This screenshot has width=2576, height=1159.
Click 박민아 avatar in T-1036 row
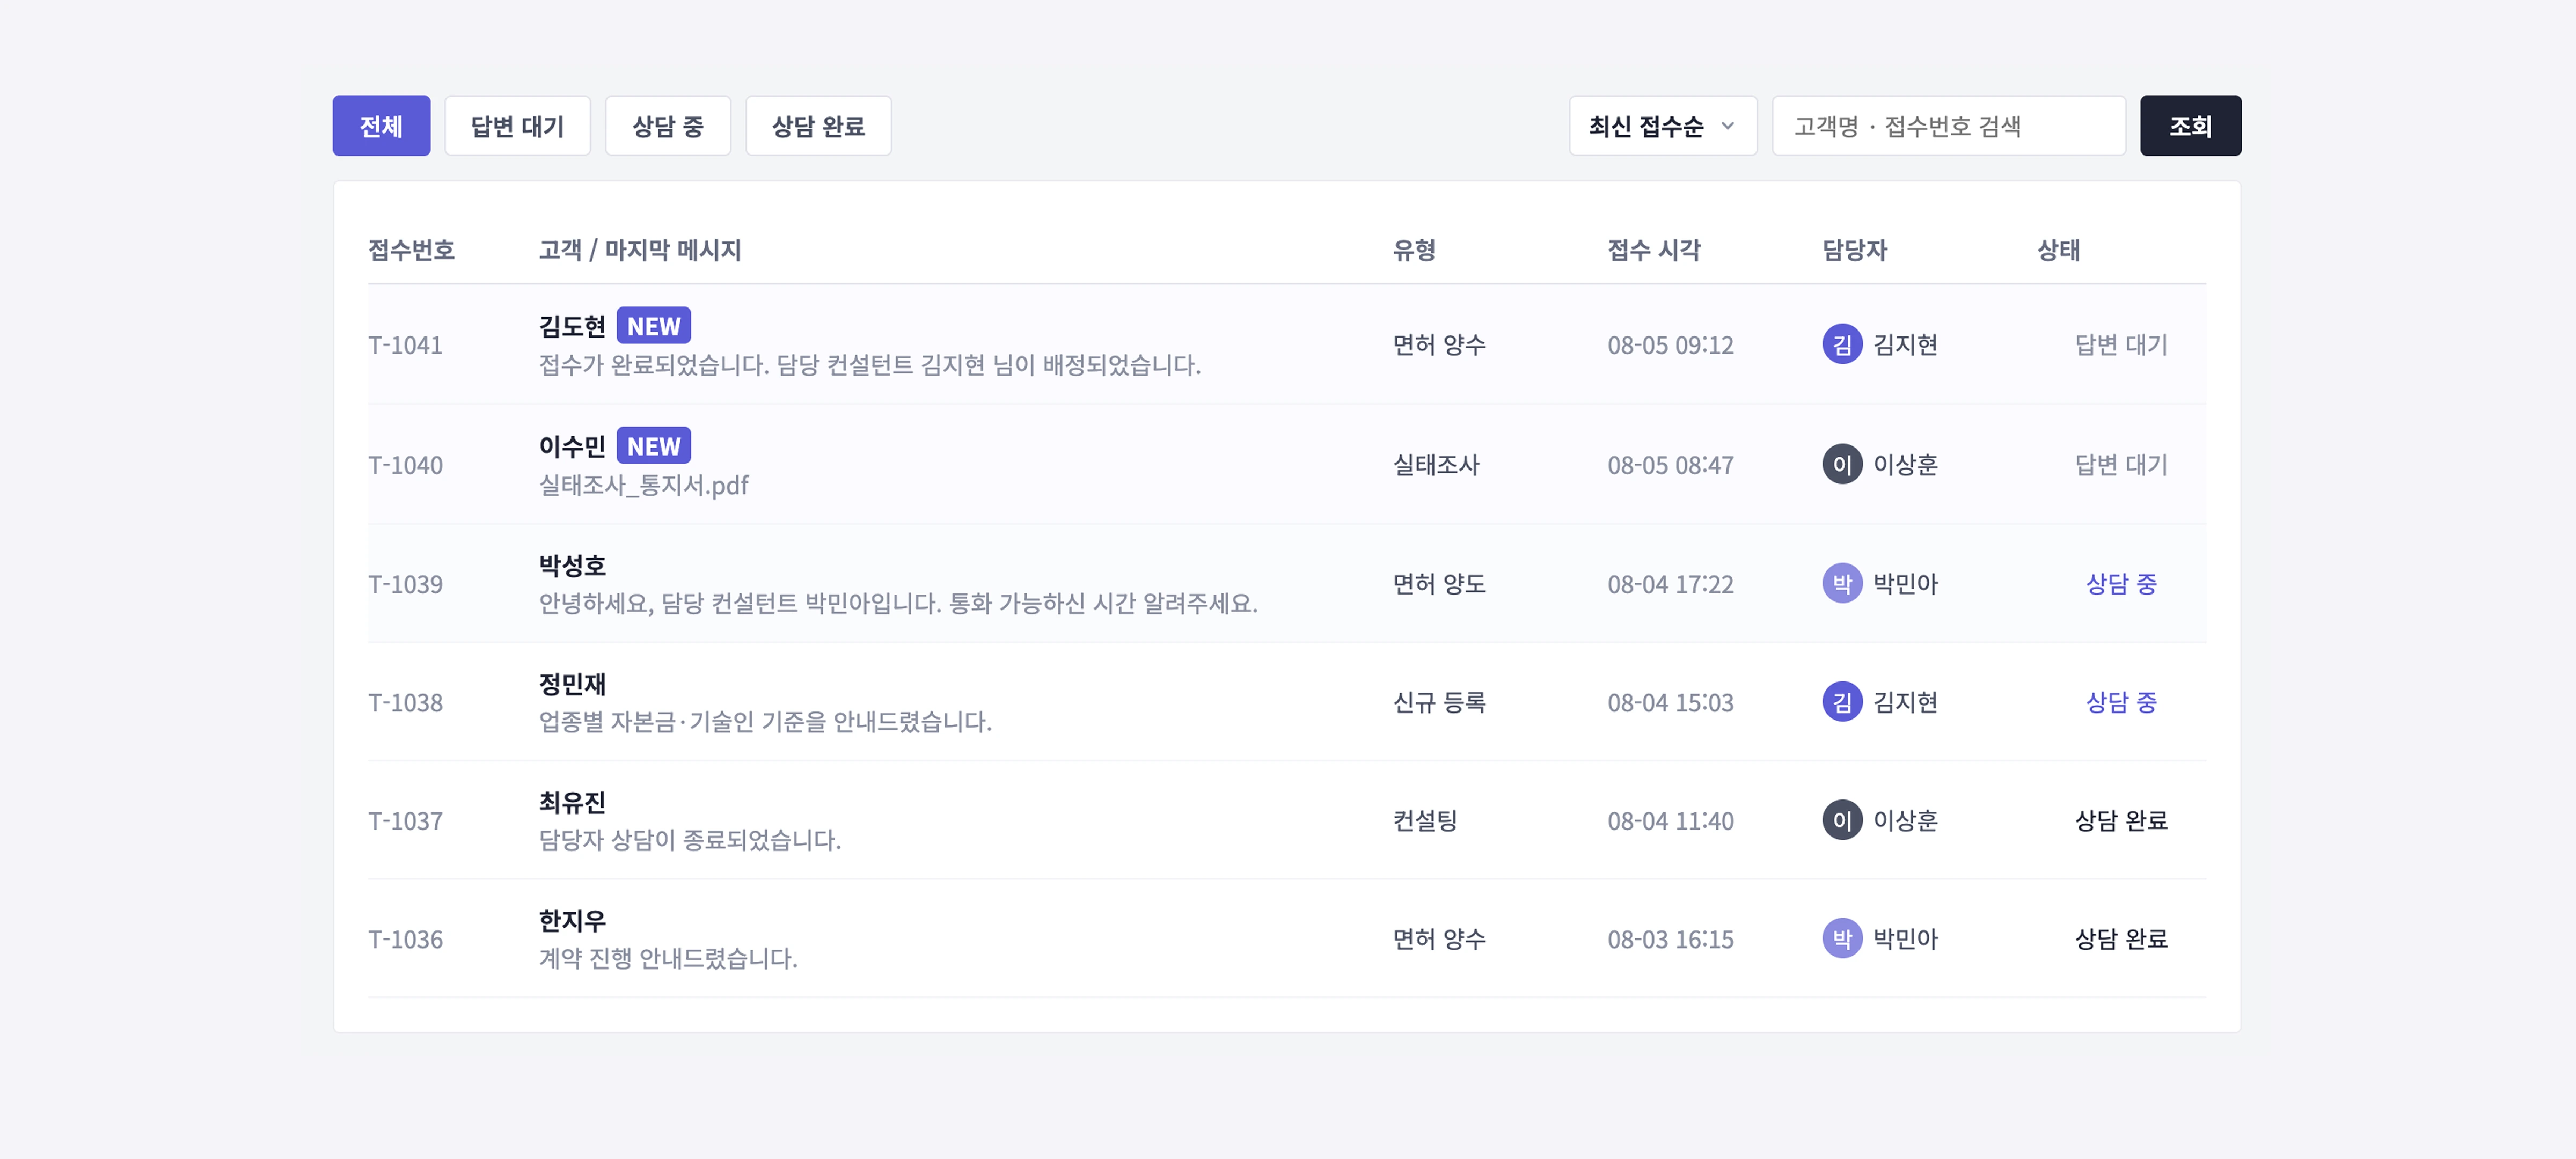click(1842, 938)
